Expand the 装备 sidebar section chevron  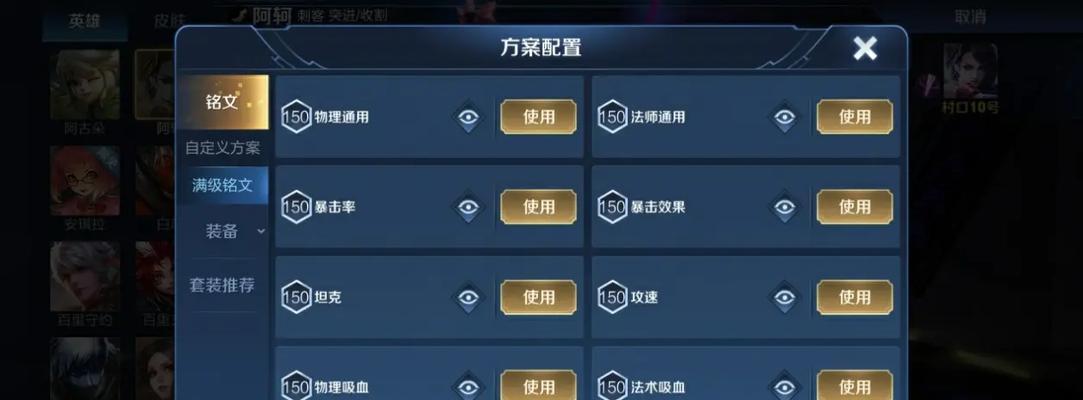(x=261, y=231)
